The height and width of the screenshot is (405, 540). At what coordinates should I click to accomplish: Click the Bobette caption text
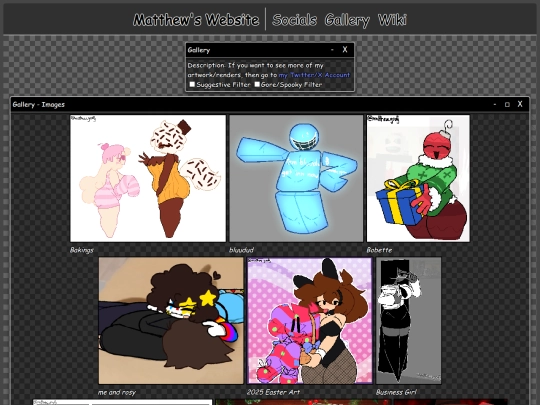379,250
